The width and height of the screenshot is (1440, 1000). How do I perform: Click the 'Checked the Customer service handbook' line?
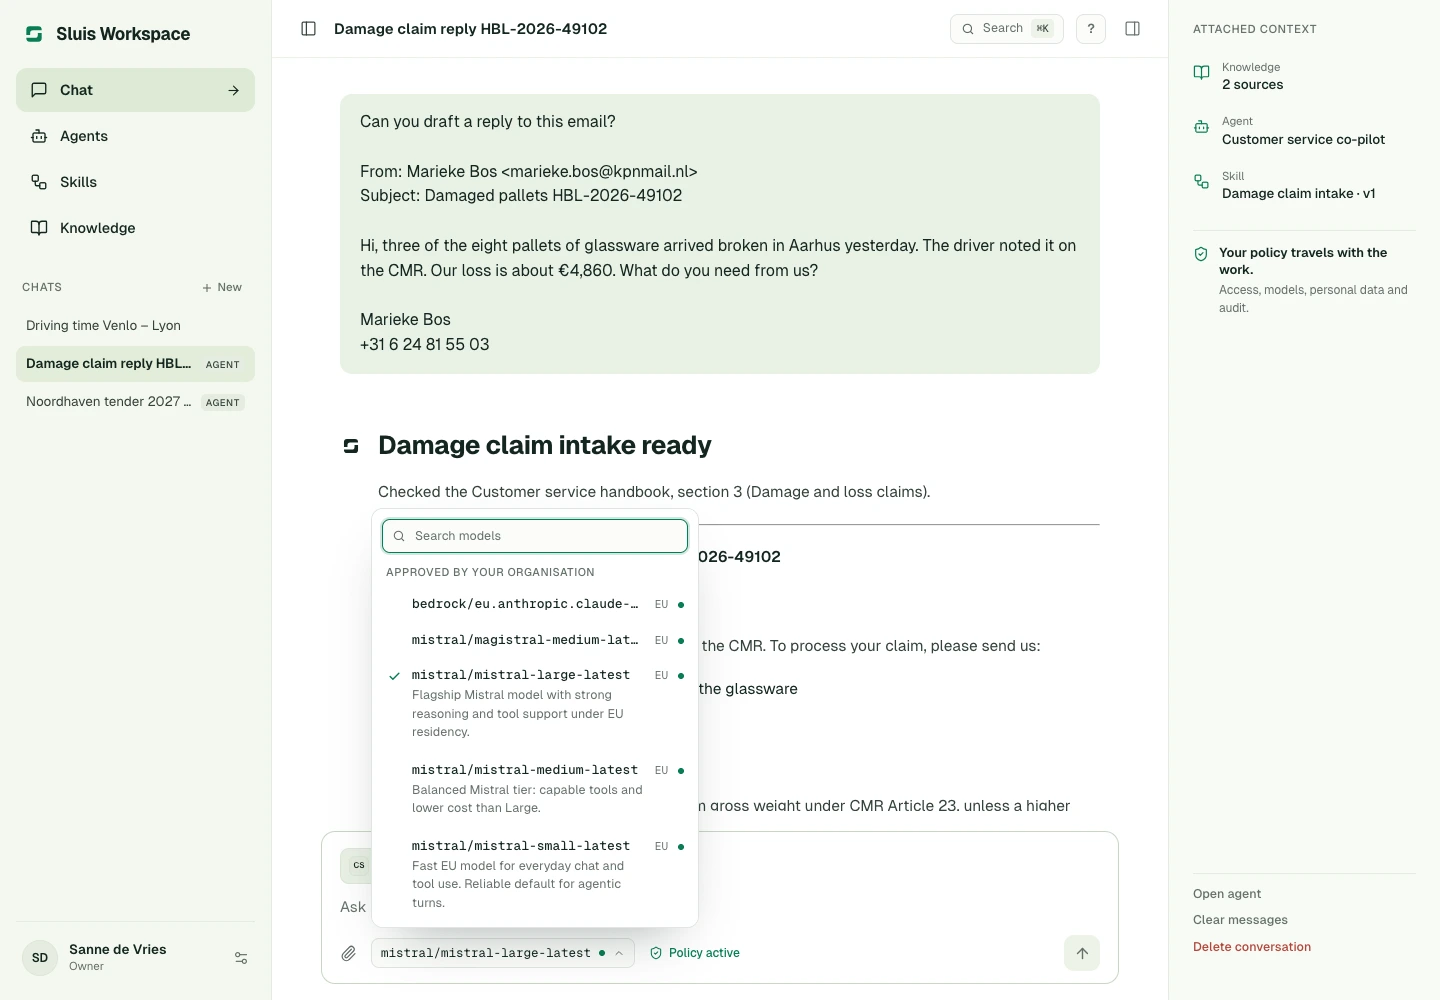pos(654,492)
